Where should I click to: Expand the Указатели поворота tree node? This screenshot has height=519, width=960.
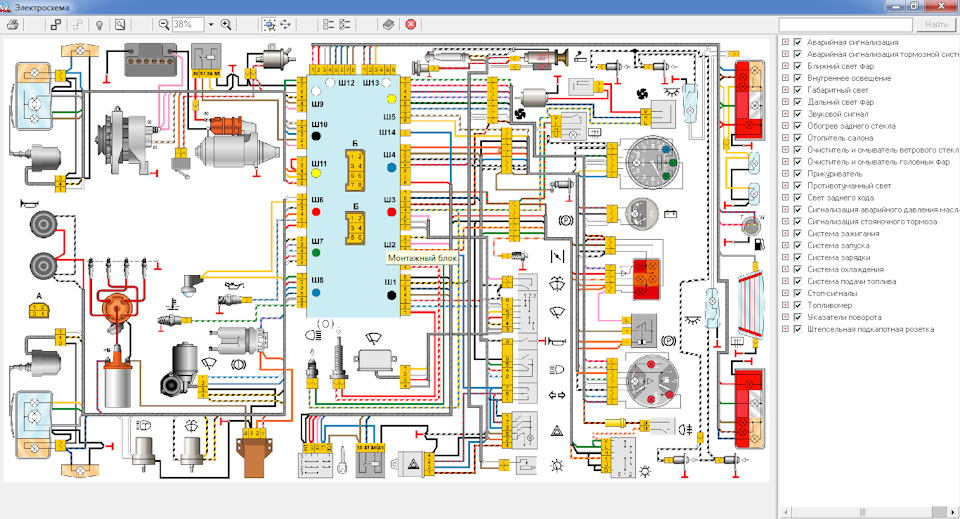(786, 317)
